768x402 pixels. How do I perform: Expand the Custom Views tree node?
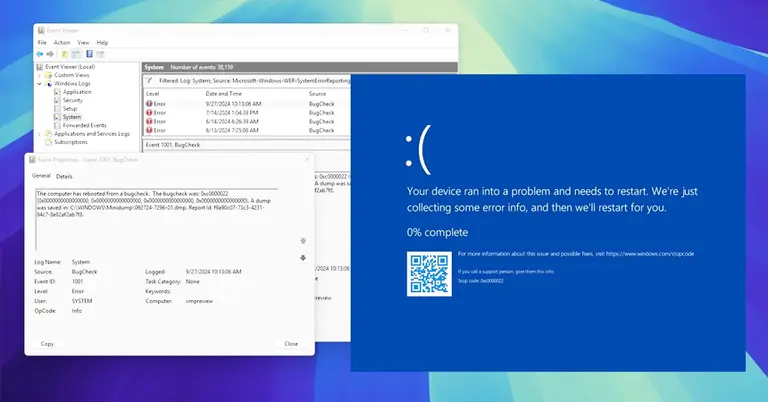click(x=40, y=75)
